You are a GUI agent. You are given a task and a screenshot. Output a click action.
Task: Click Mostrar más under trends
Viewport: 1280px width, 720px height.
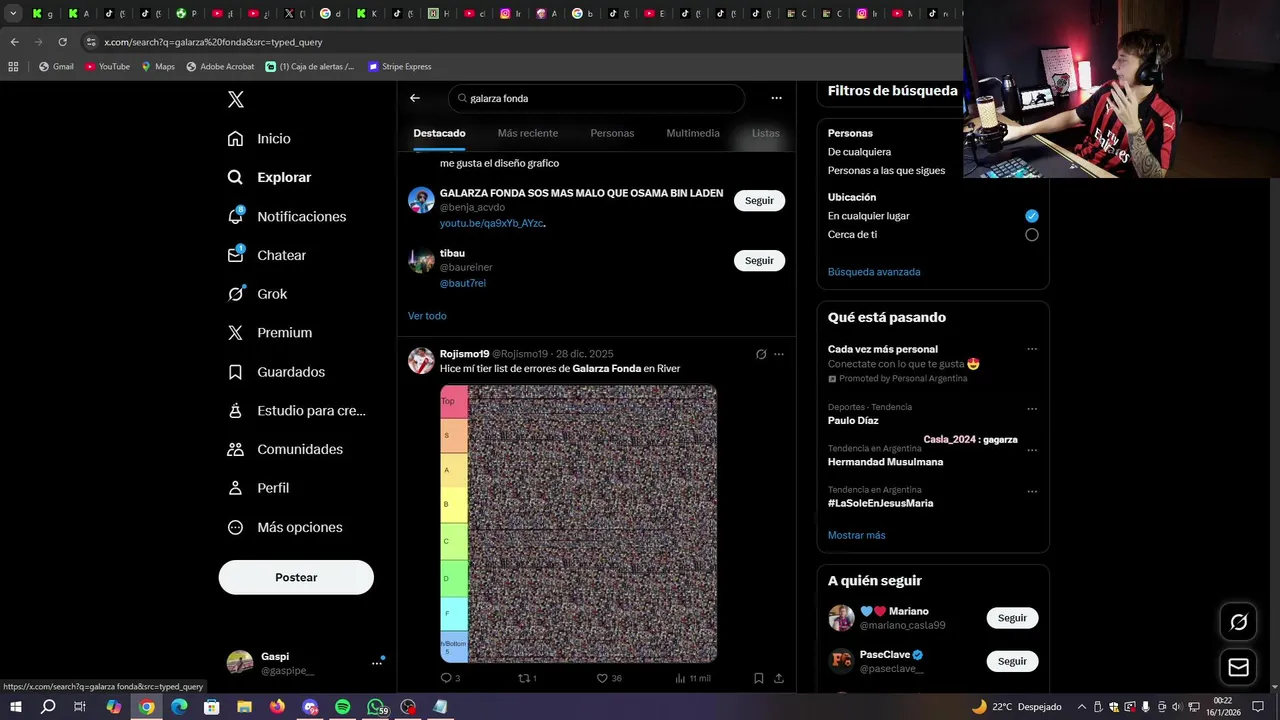856,535
